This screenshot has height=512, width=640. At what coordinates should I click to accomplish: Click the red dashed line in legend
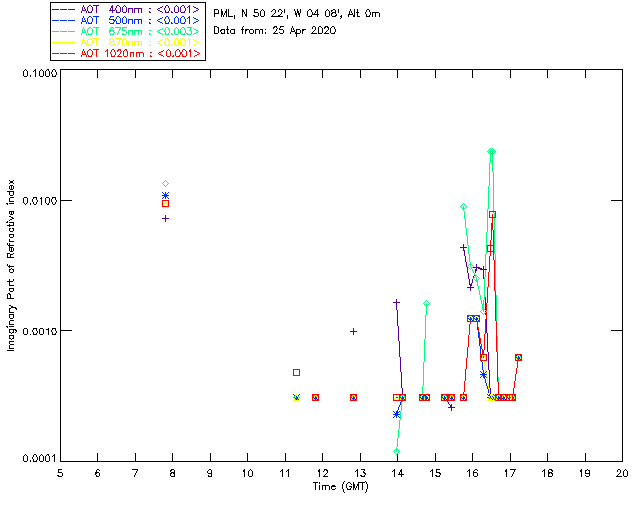(64, 53)
